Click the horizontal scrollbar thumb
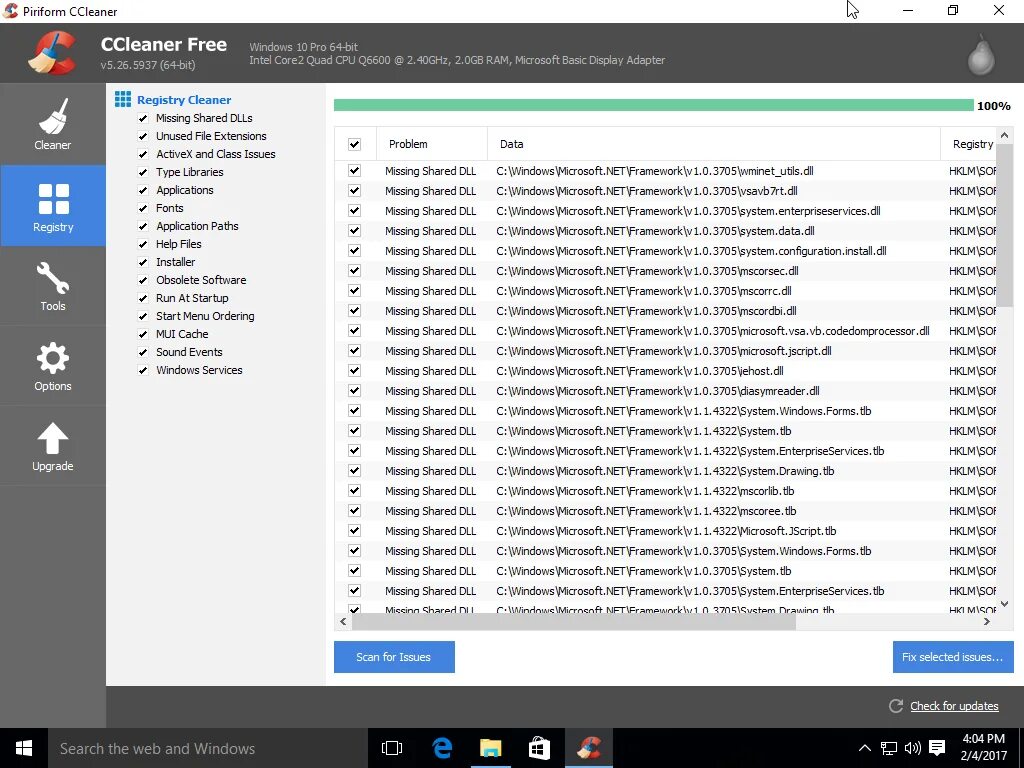The image size is (1024, 768). pyautogui.click(x=574, y=622)
